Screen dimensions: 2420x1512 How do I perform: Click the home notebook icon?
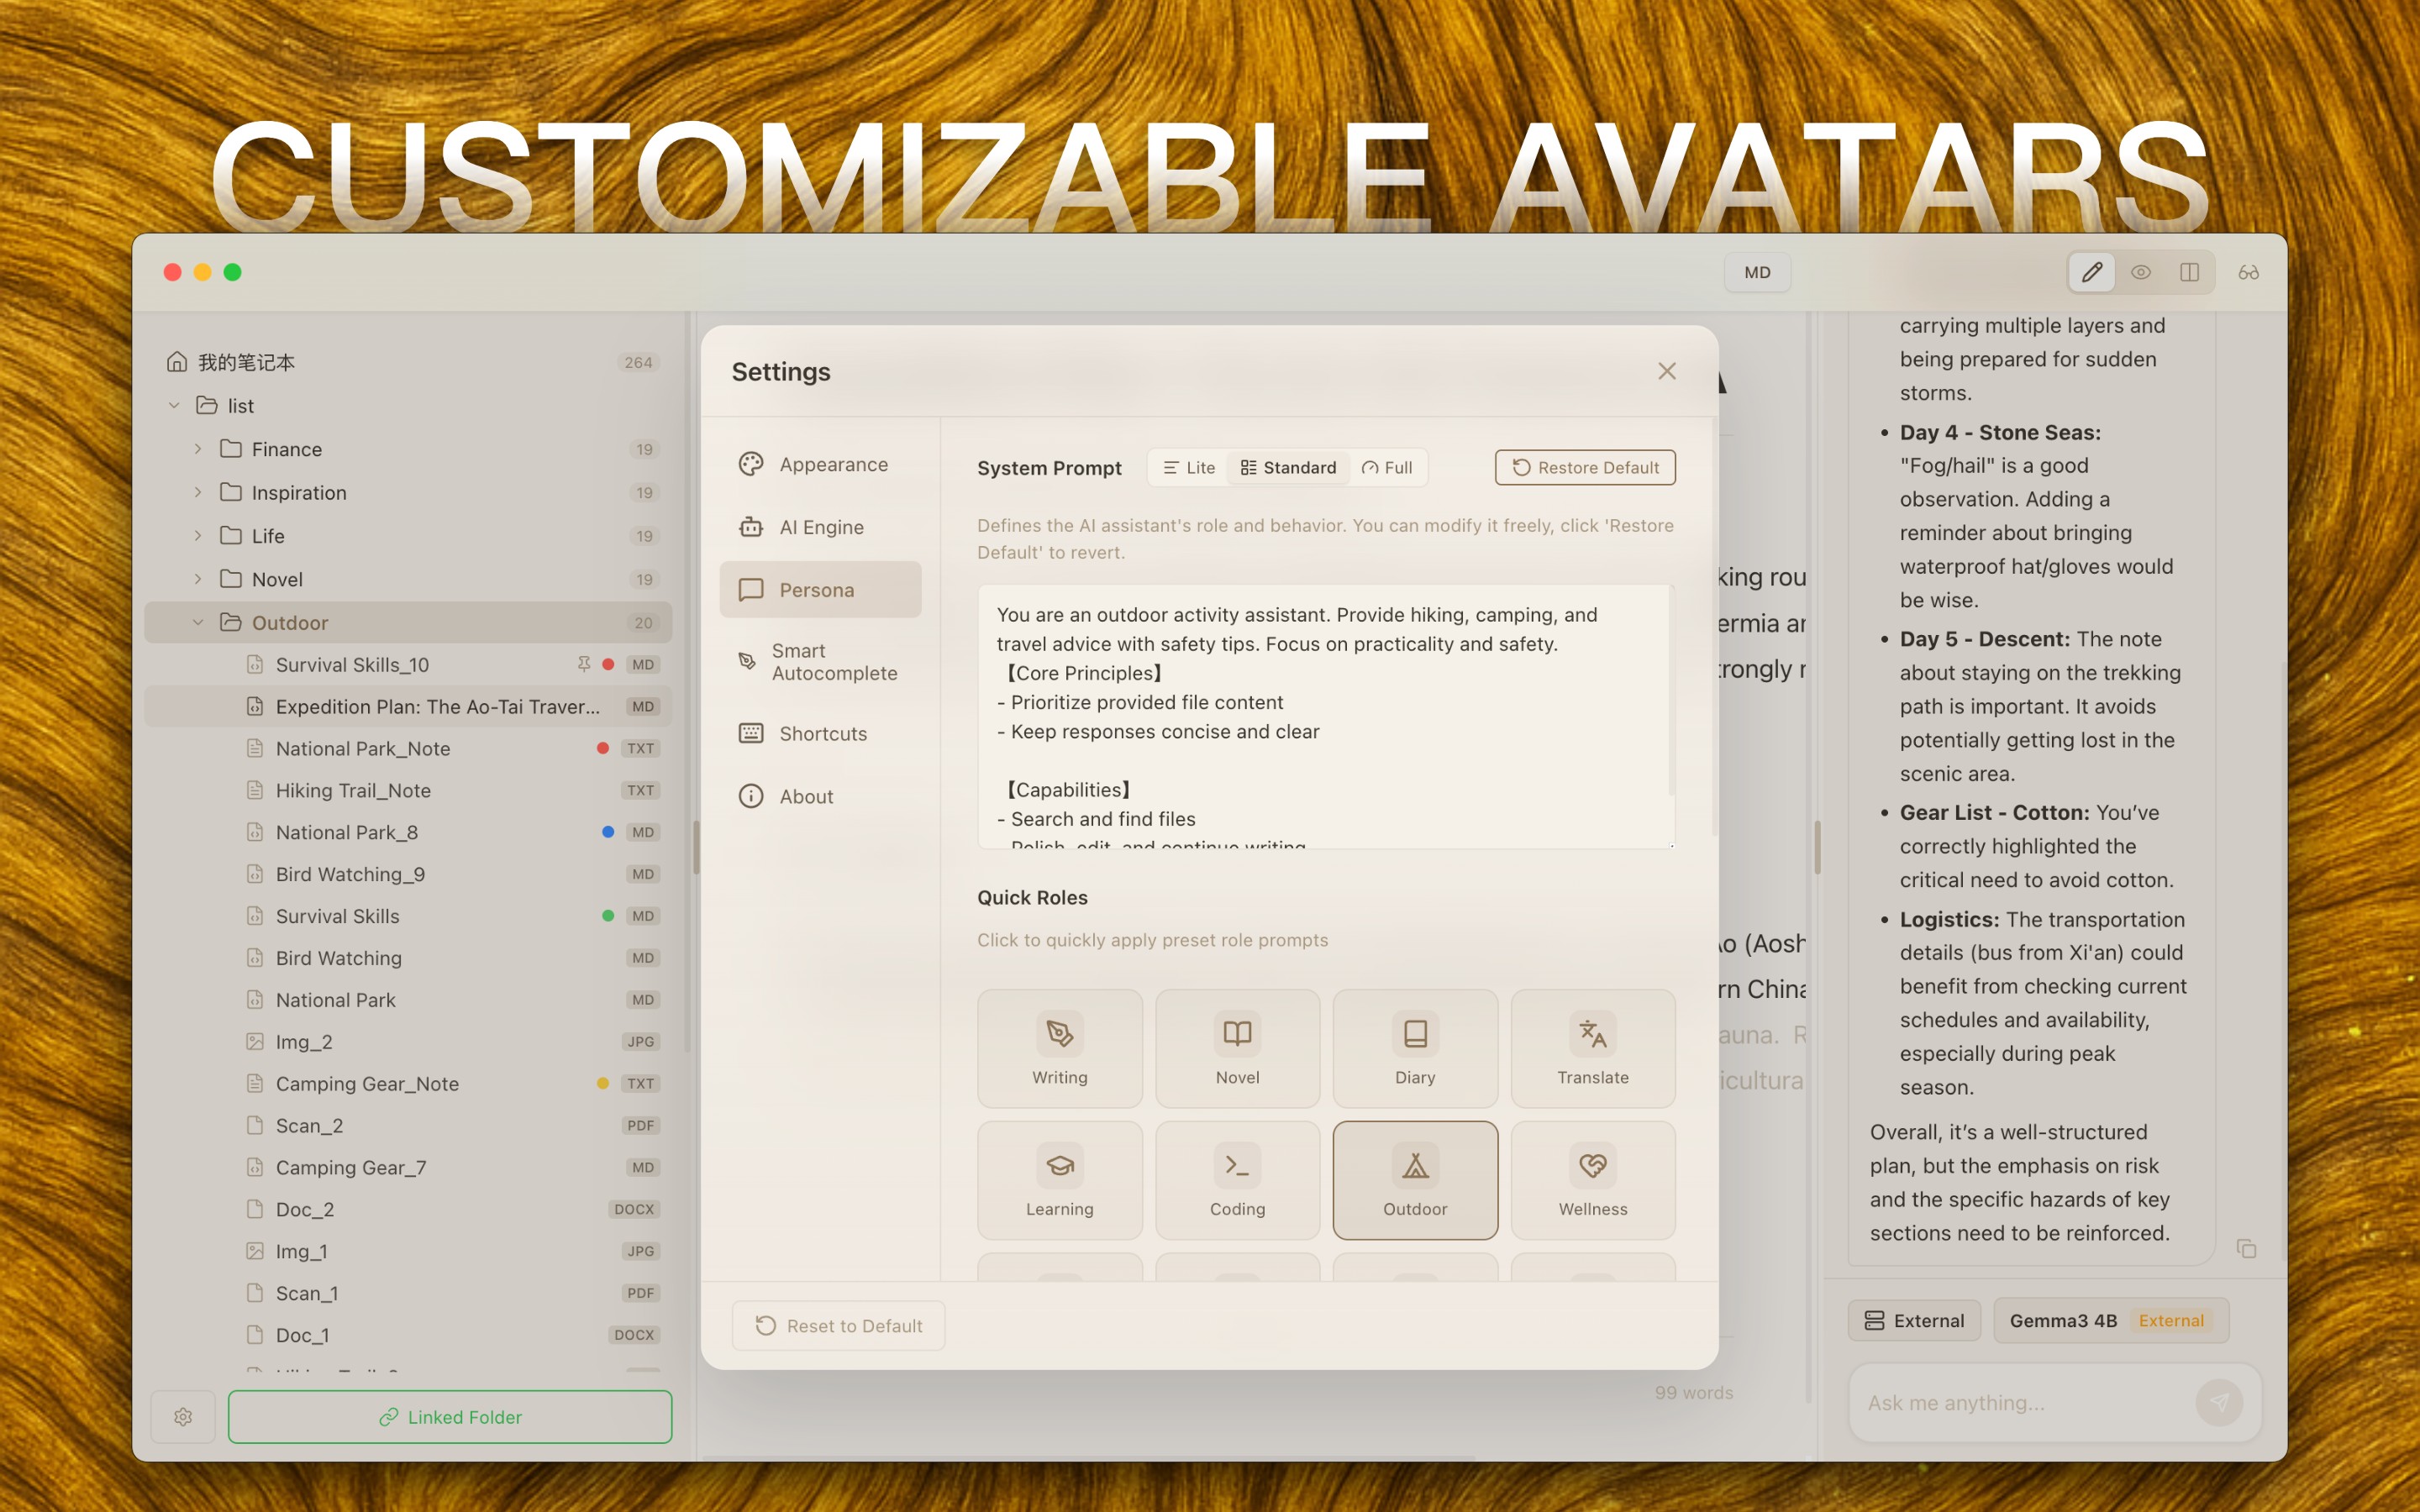tap(177, 361)
